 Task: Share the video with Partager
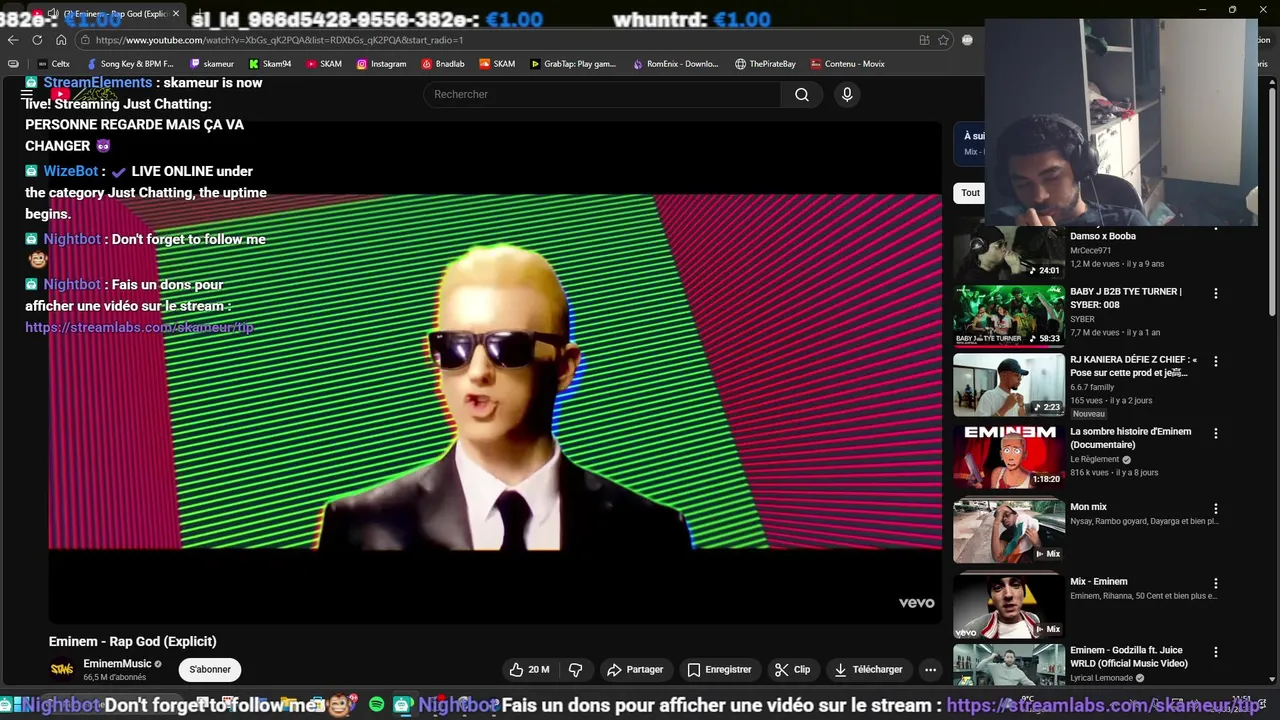click(635, 669)
